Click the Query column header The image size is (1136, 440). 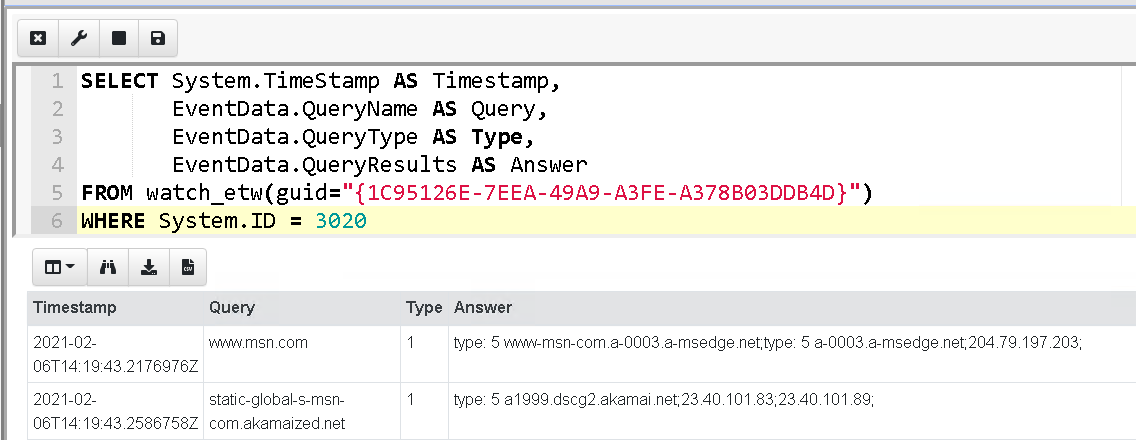232,308
